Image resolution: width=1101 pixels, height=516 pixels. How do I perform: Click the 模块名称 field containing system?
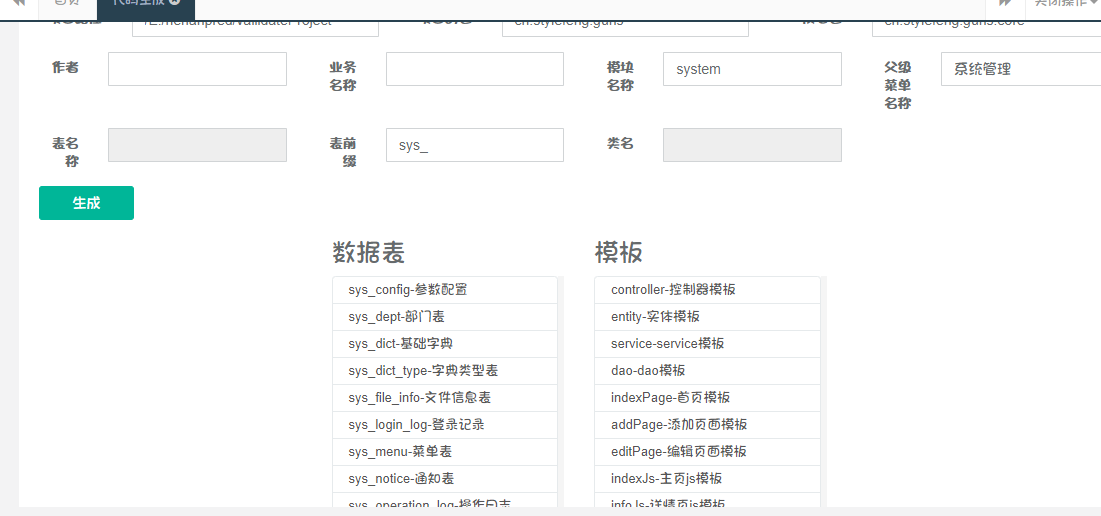752,69
